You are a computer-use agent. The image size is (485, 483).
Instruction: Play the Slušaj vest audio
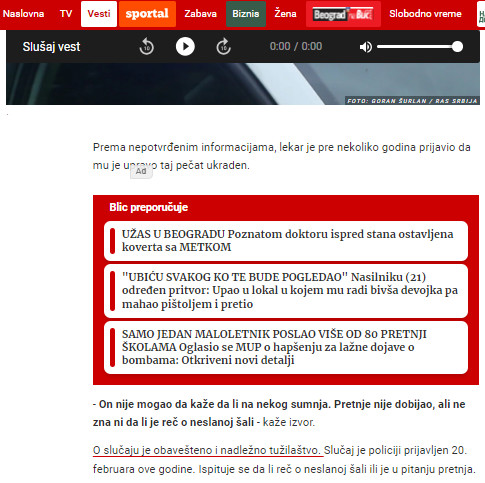[185, 46]
